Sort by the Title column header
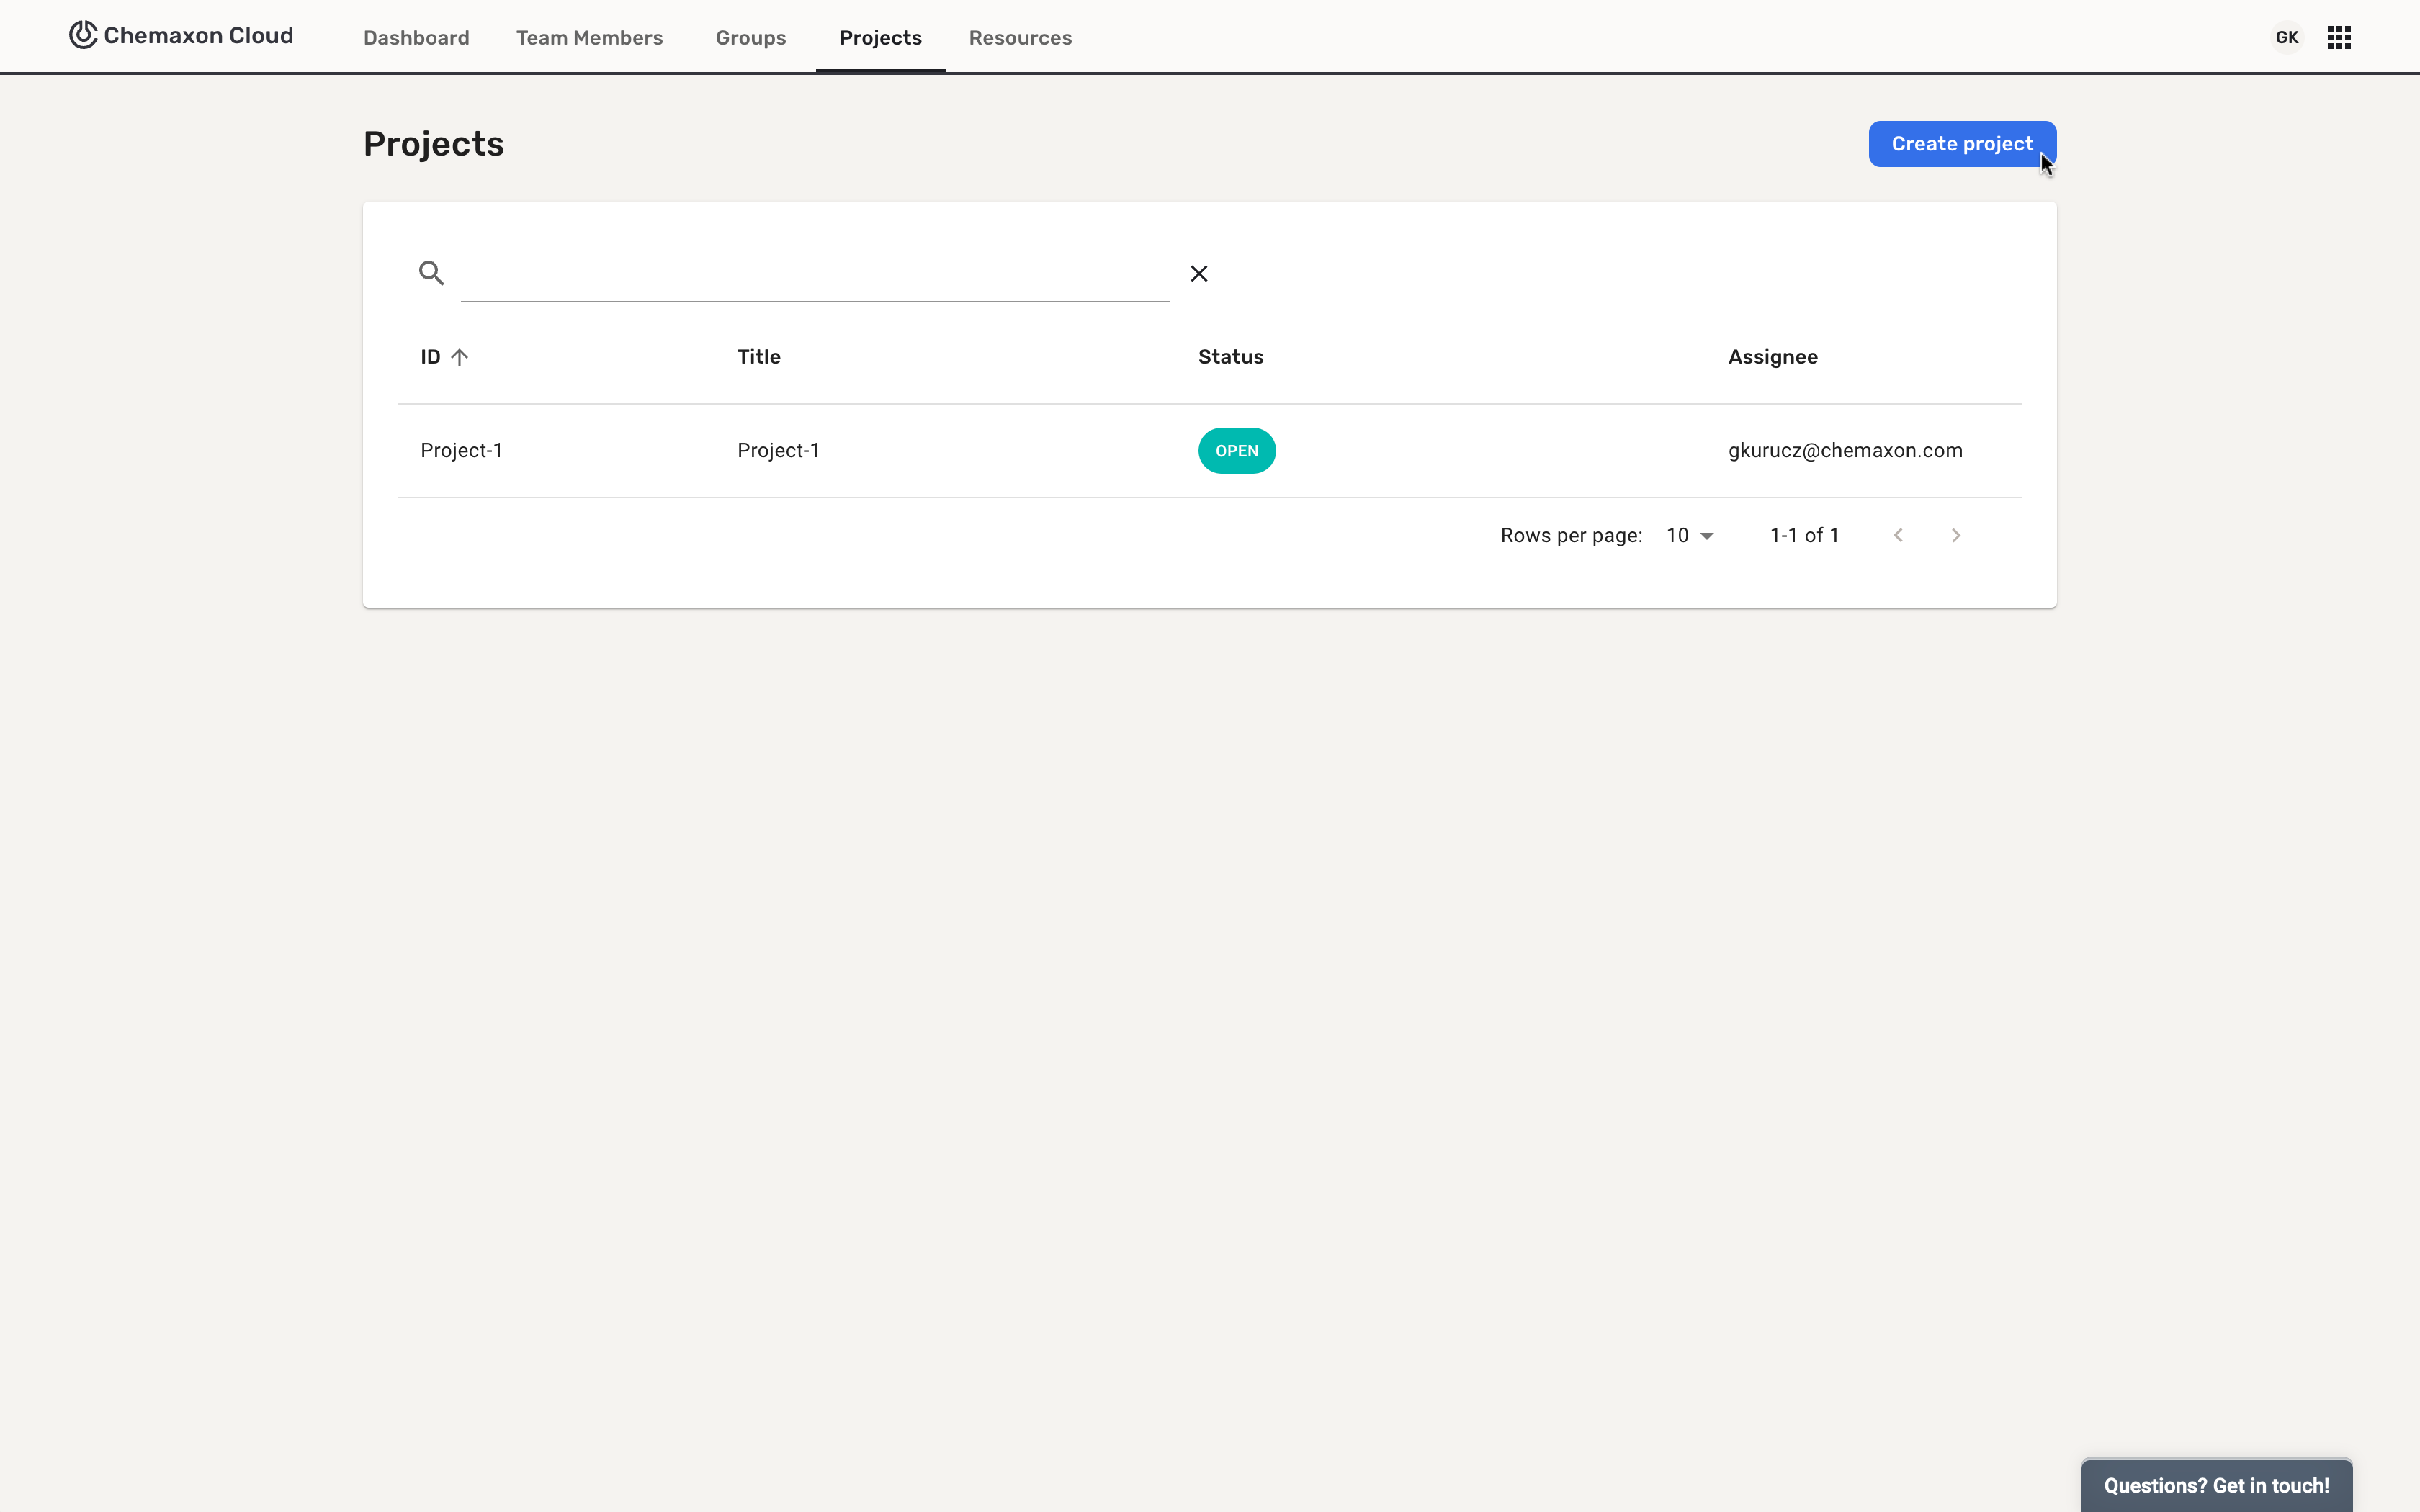Screen dimensions: 2420x1512 758,357
